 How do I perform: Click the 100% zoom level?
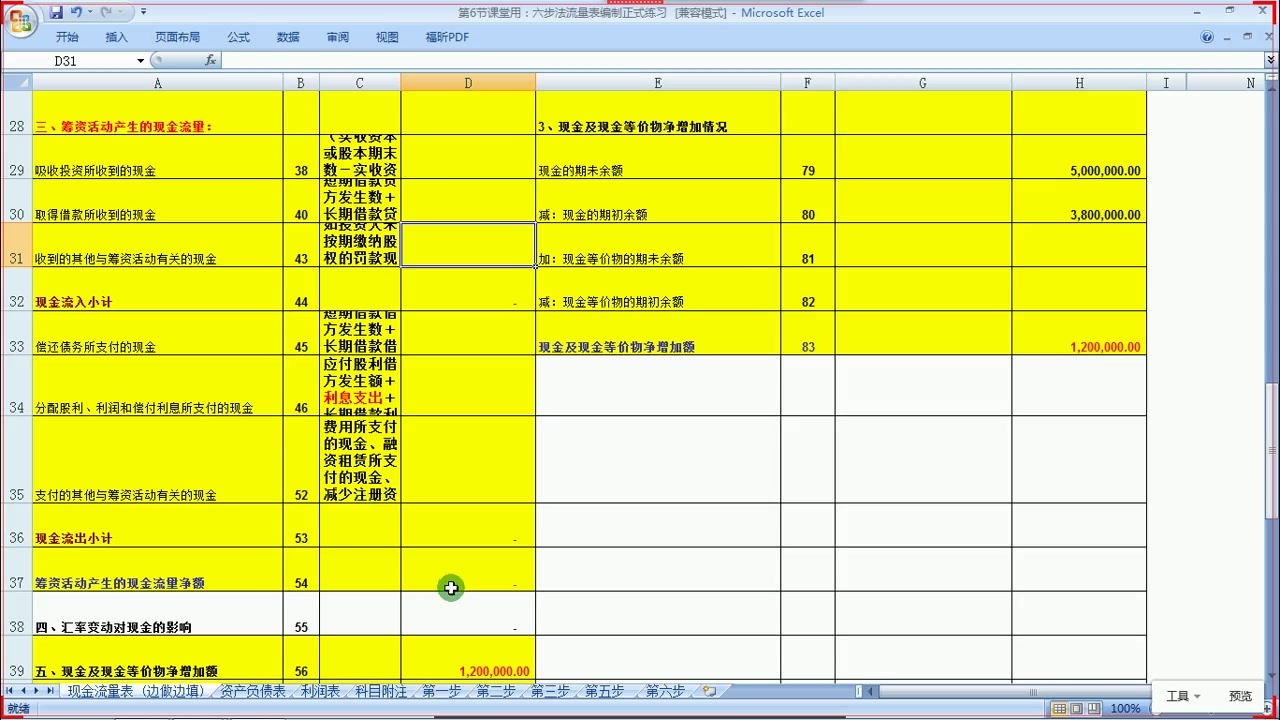point(1125,708)
